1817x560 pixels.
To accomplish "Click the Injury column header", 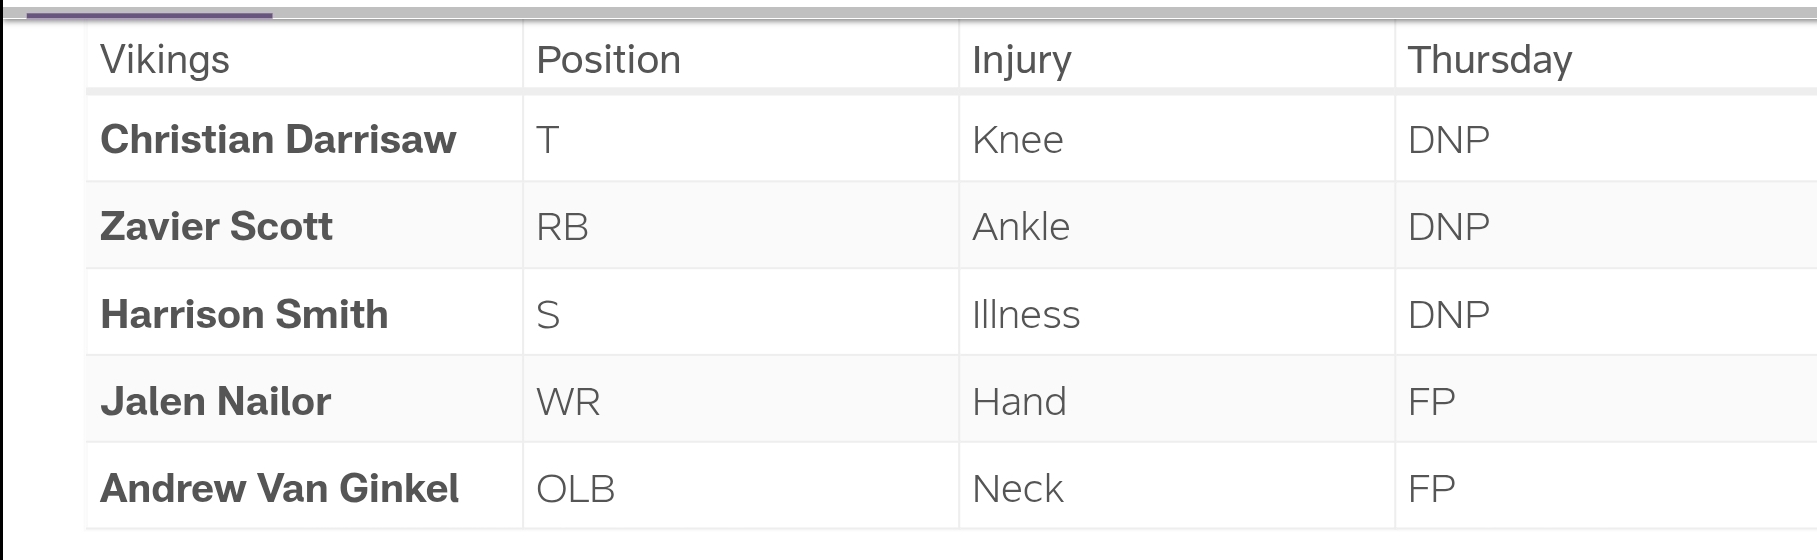I will [x=1021, y=61].
